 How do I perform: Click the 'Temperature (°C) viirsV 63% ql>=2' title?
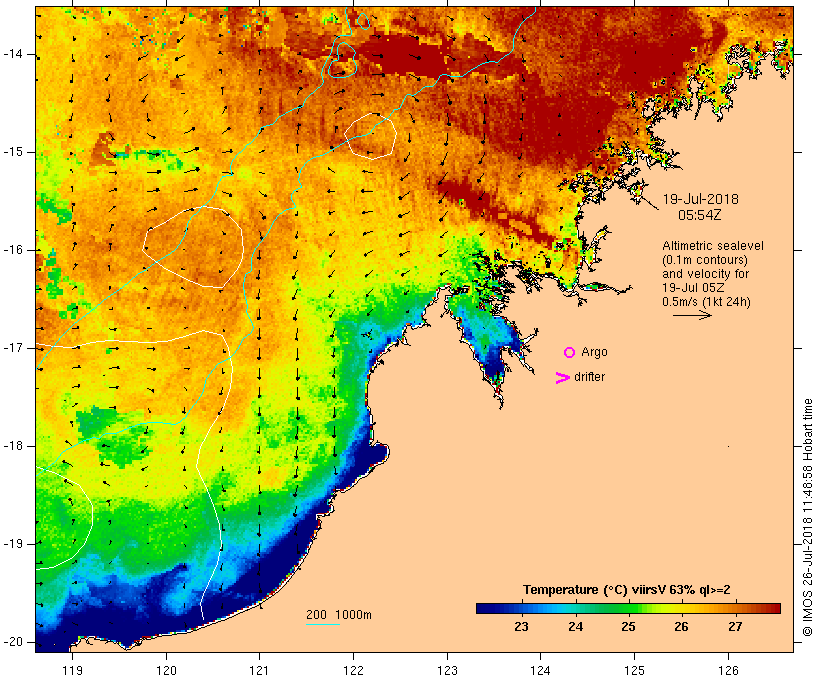coord(627,590)
